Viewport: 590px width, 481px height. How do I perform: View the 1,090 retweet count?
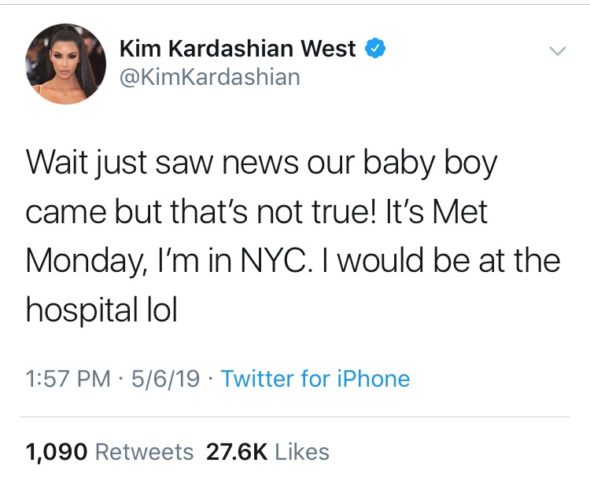(57, 452)
